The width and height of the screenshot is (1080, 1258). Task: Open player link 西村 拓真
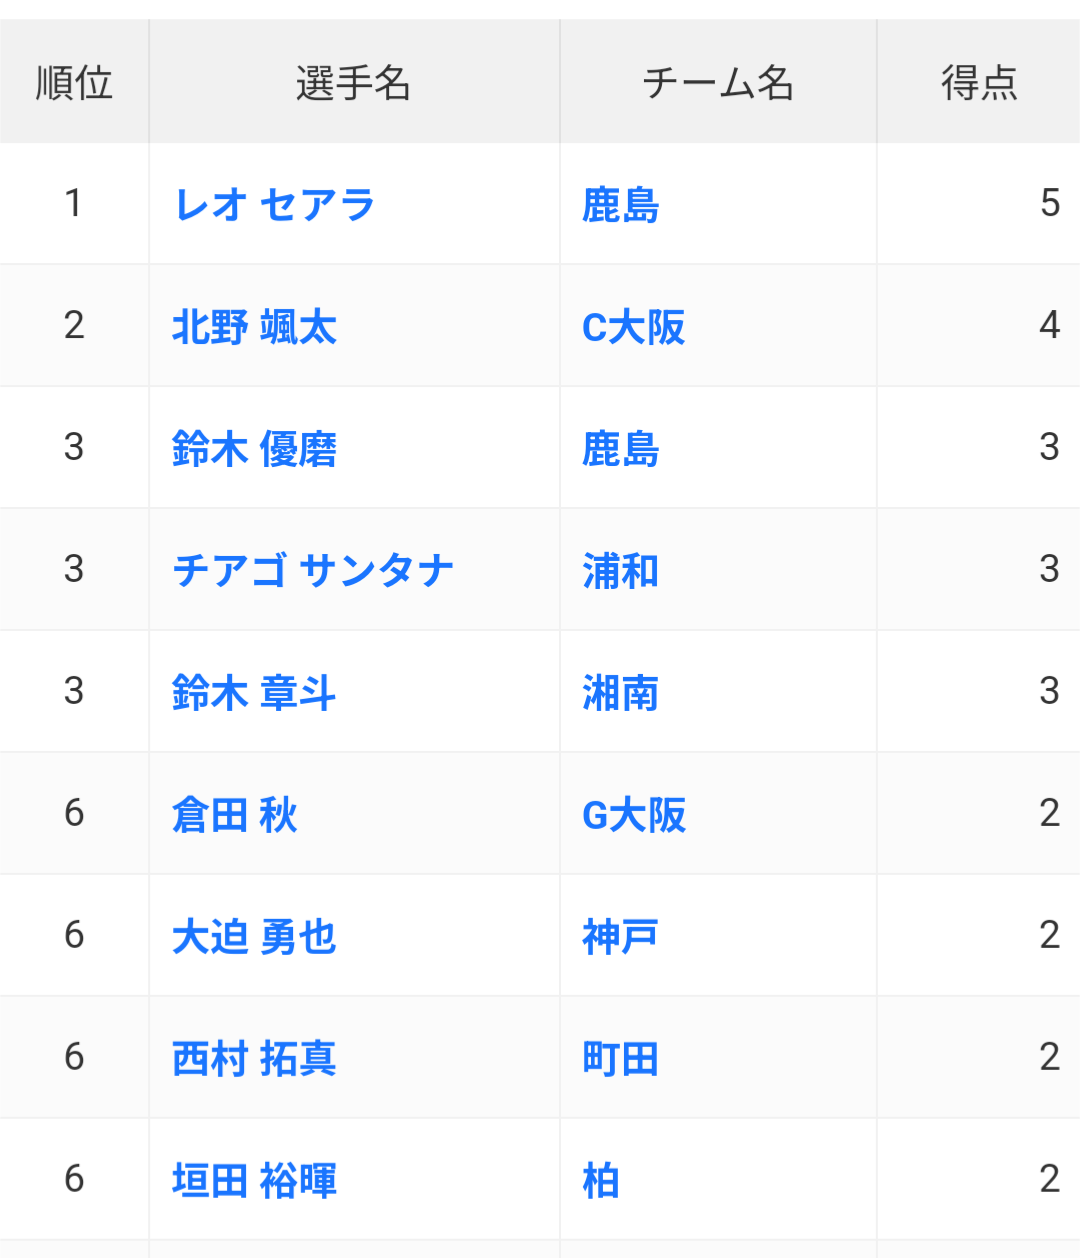[254, 1059]
